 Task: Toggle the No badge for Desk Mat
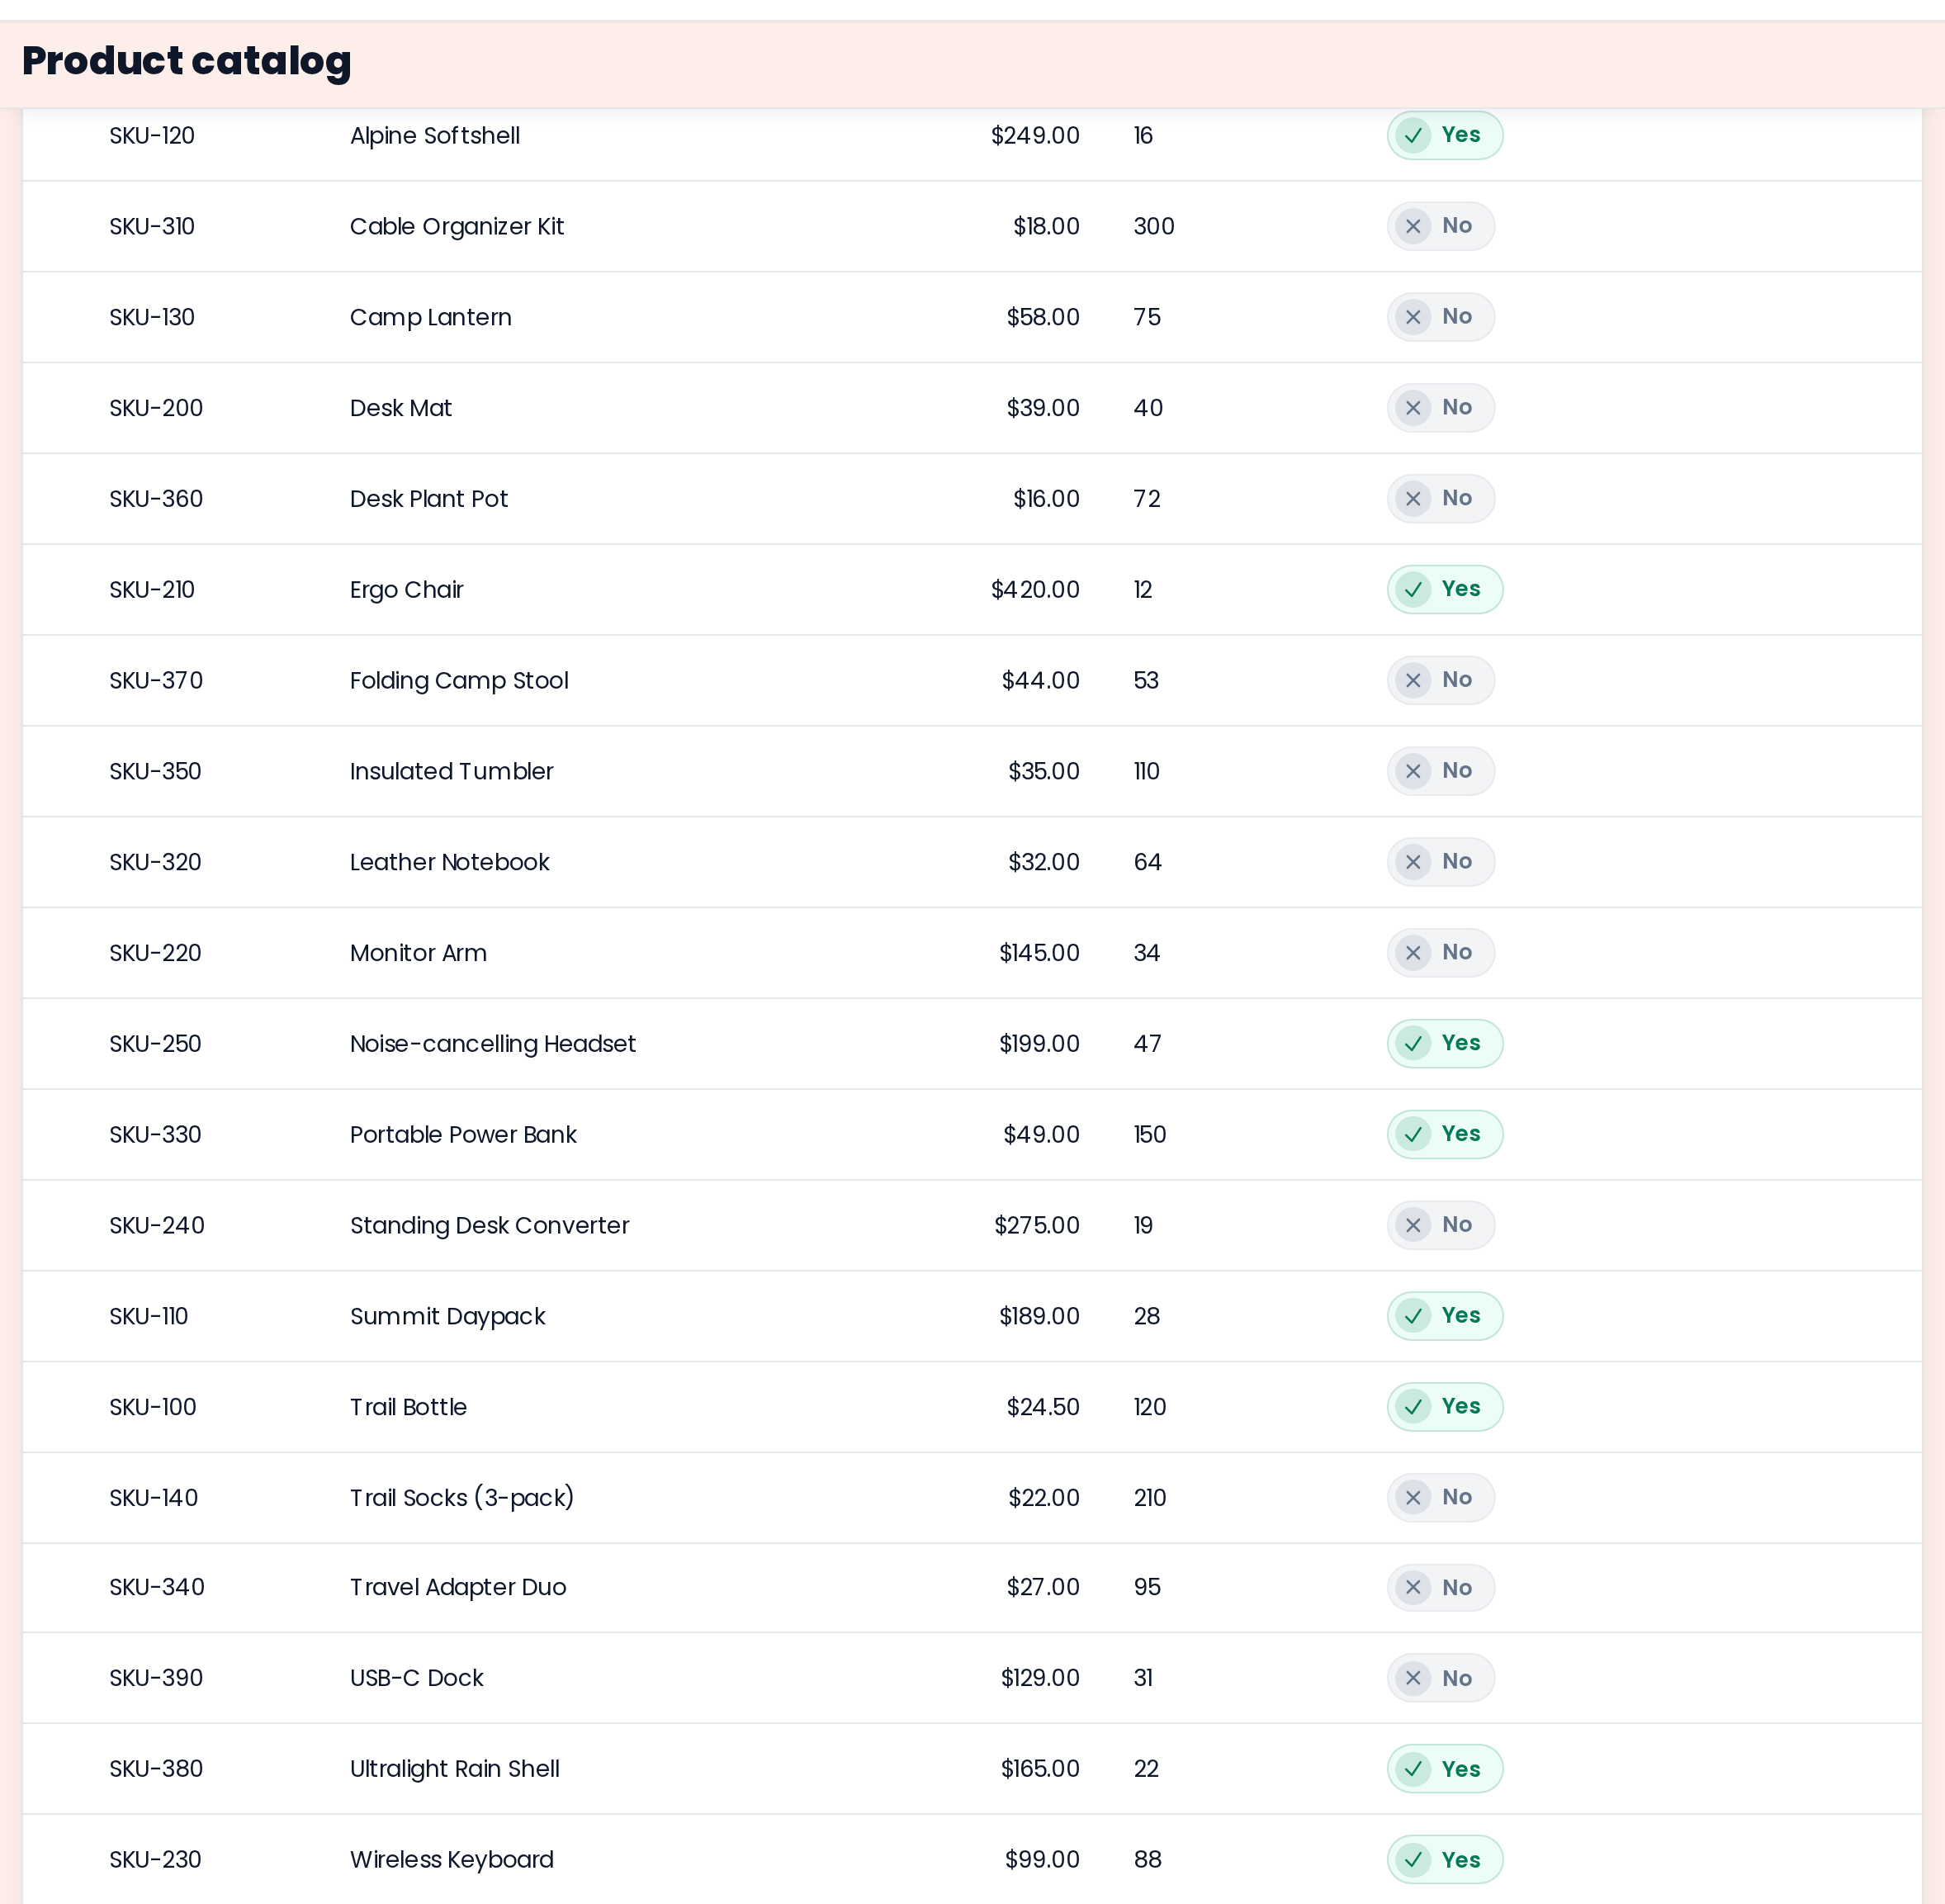click(1440, 407)
